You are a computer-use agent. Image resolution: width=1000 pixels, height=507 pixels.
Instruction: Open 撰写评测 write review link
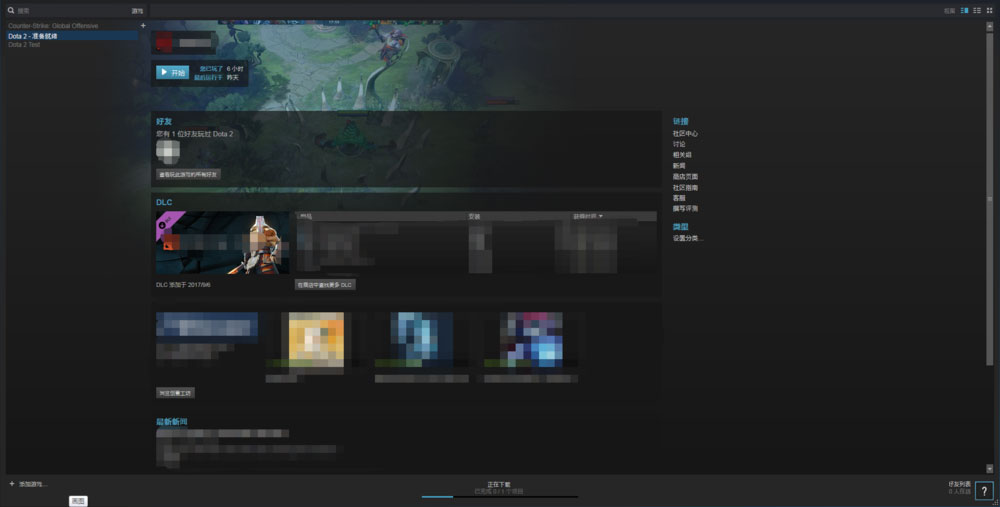[685, 209]
